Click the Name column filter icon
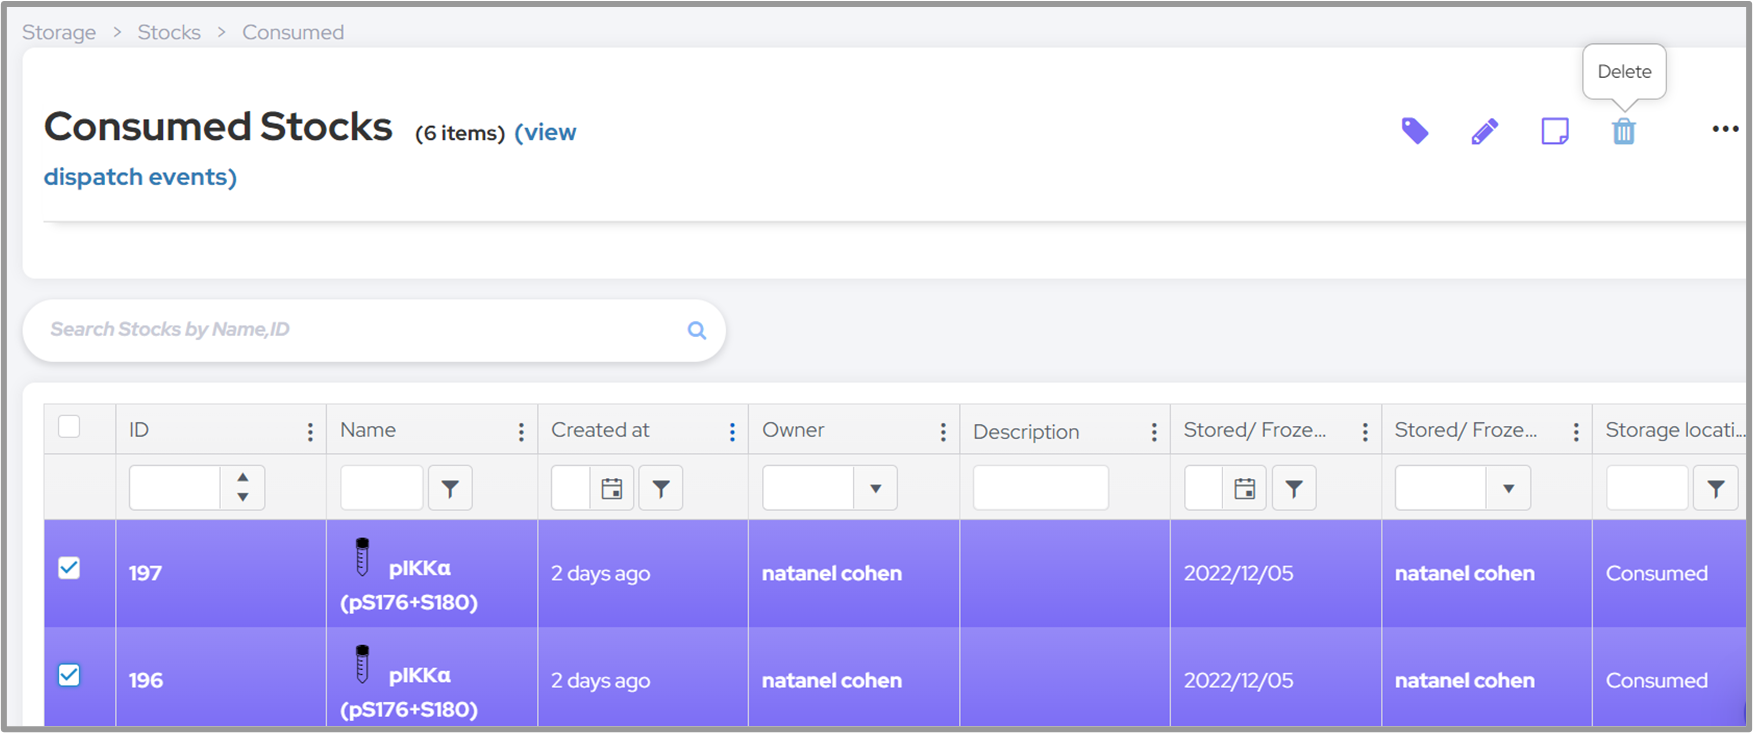 pyautogui.click(x=450, y=488)
